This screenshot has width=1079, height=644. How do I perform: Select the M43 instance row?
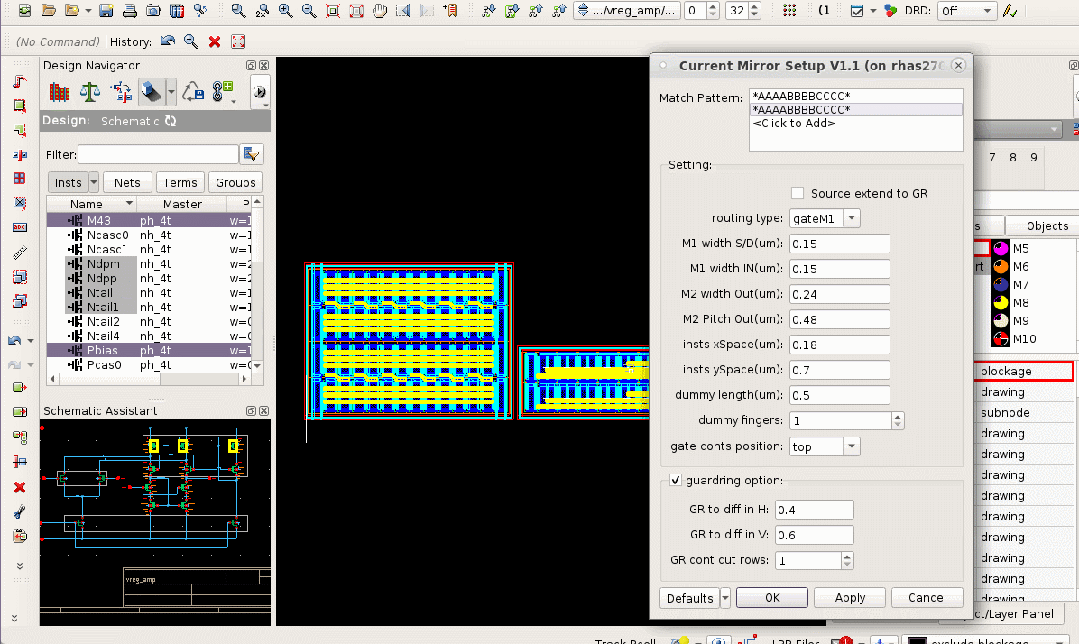click(149, 220)
